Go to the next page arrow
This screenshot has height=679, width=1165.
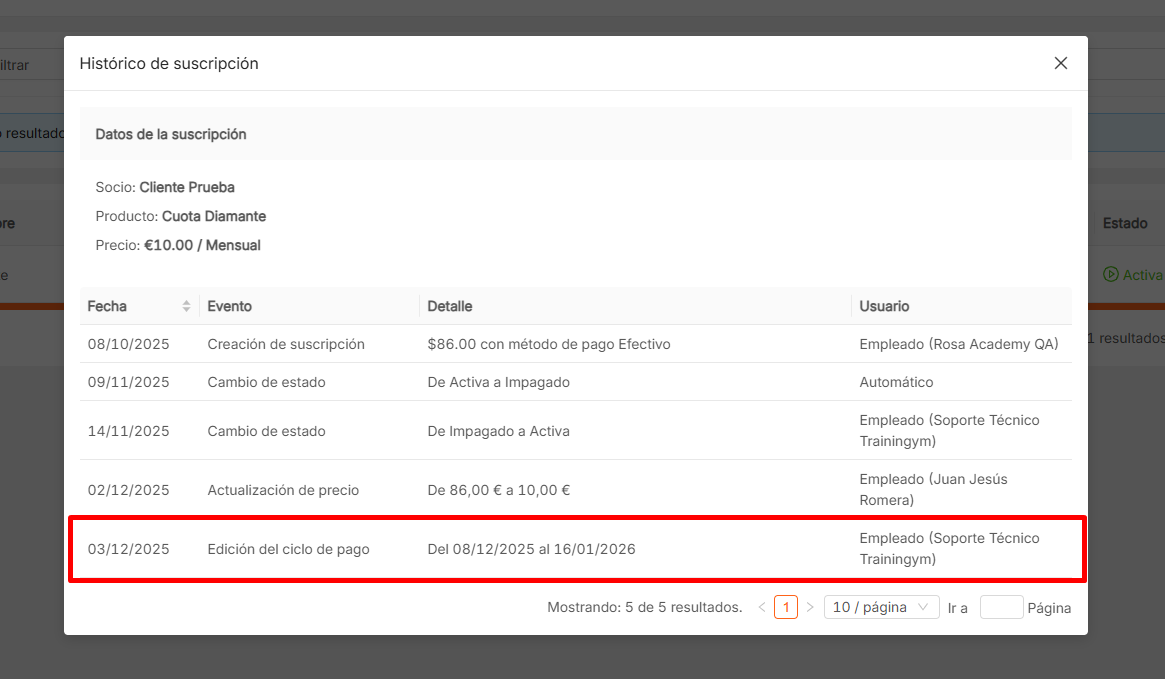[810, 607]
